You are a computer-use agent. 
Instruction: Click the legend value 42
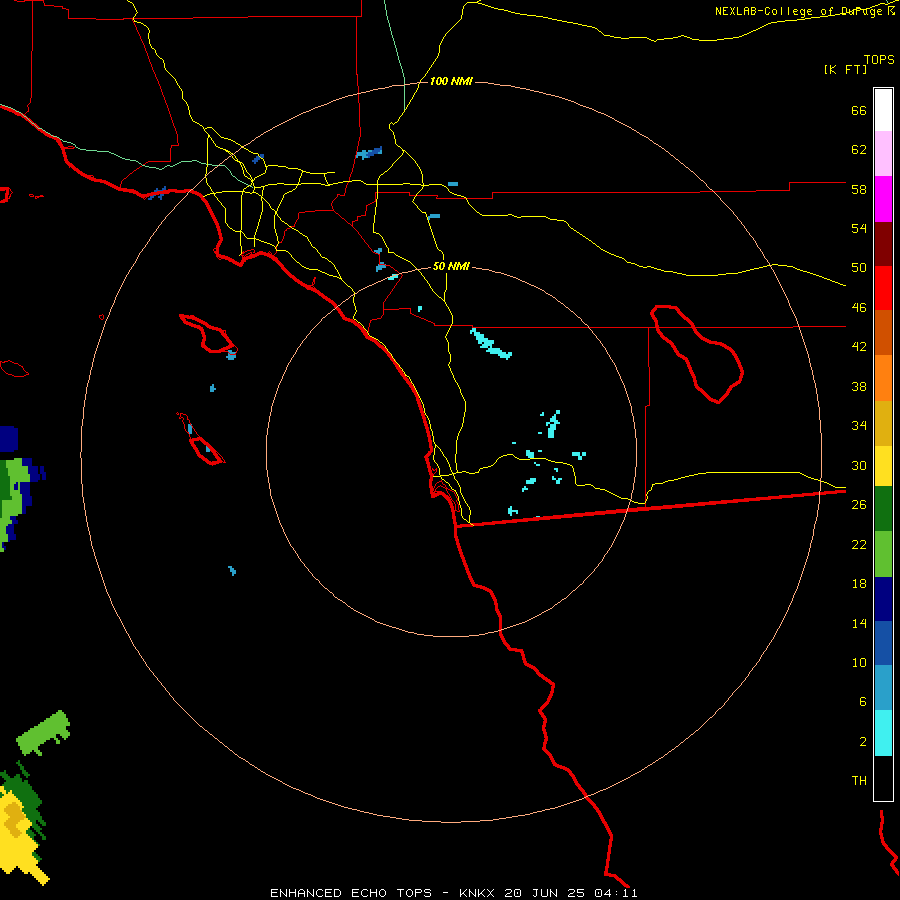(859, 347)
